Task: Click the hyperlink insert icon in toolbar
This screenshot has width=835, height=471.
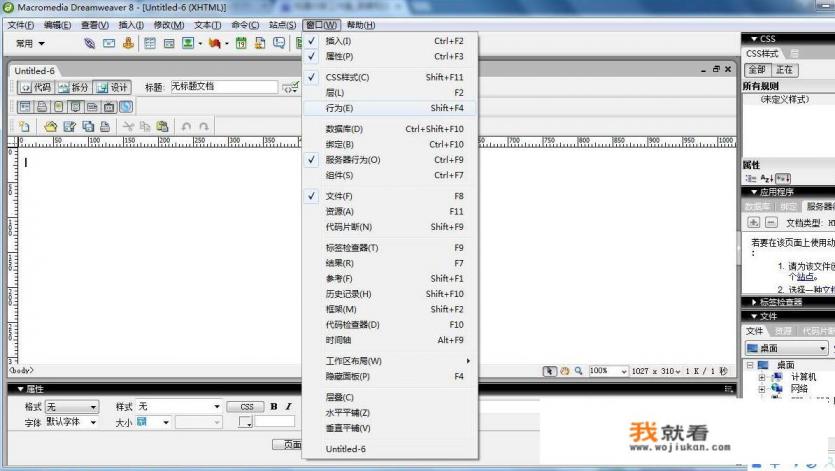Action: tap(90, 44)
